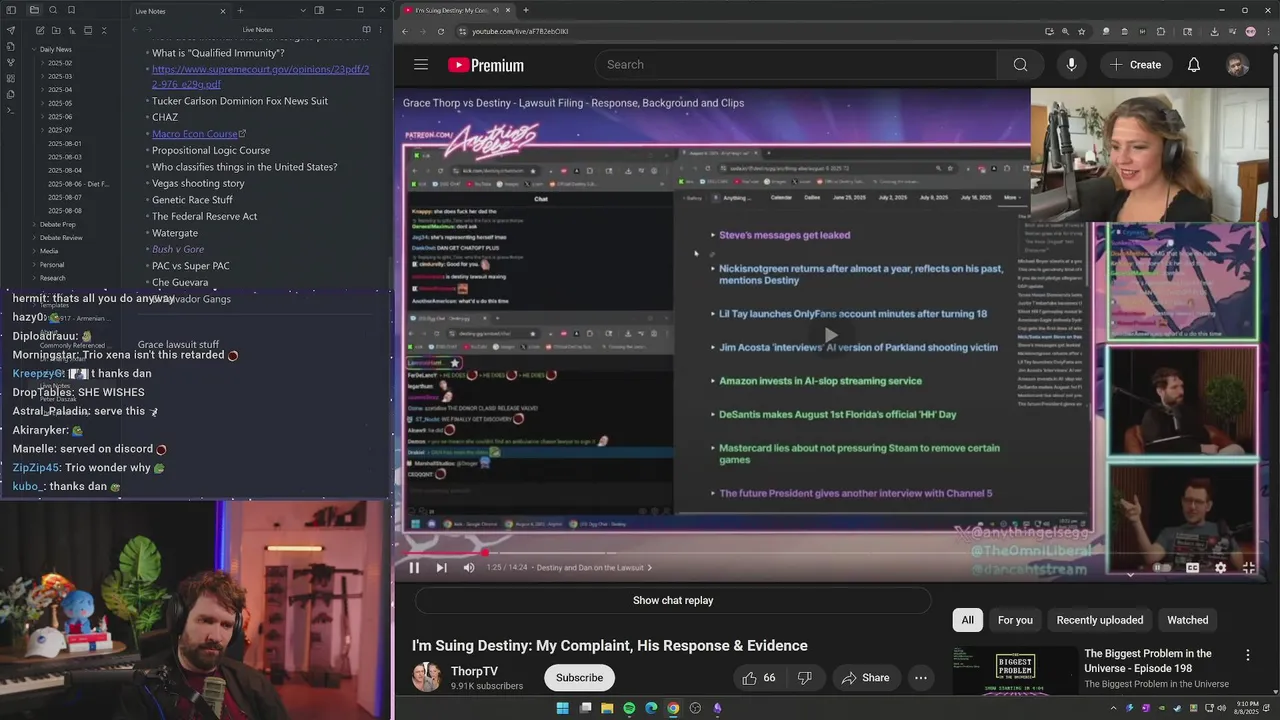Open YouTube hamburger guide menu
1280x720 pixels.
pos(421,65)
